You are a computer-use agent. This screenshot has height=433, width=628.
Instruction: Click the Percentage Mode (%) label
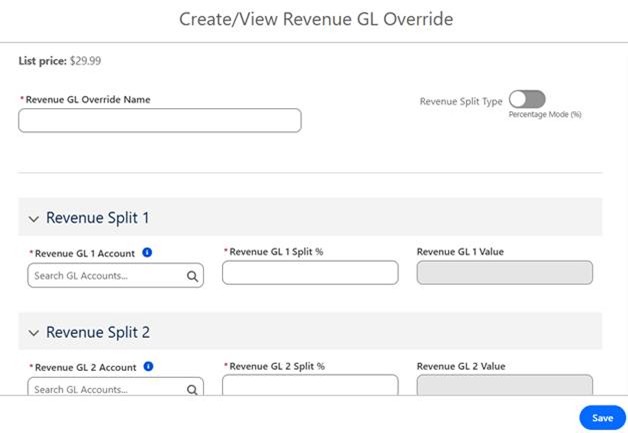[545, 115]
